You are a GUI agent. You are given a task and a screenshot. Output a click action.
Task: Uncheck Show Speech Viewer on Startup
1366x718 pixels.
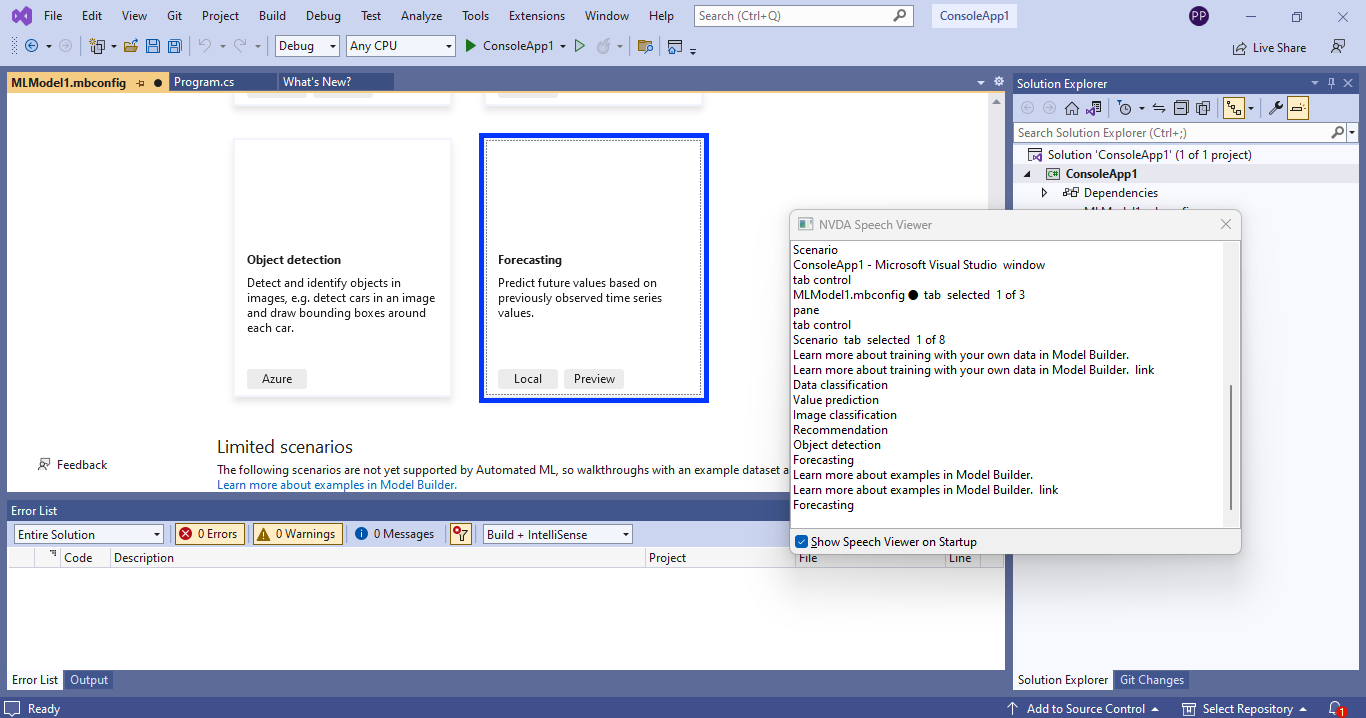pyautogui.click(x=801, y=541)
